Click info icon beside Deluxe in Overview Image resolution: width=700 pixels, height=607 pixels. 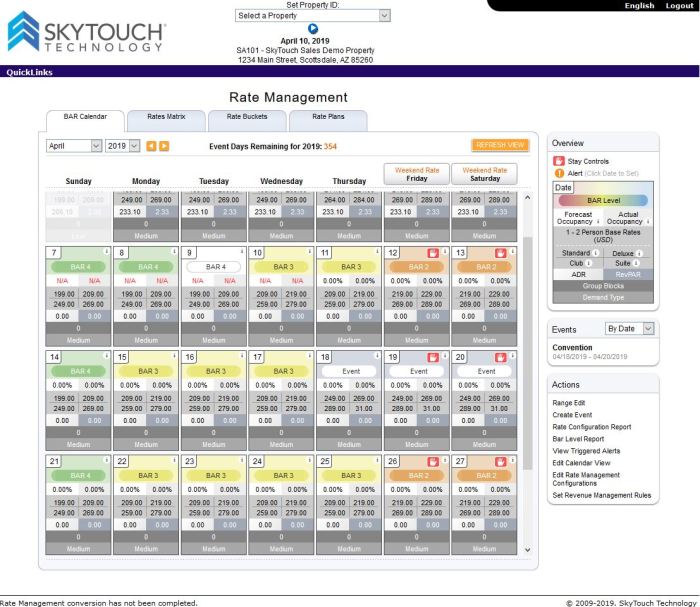coord(639,254)
